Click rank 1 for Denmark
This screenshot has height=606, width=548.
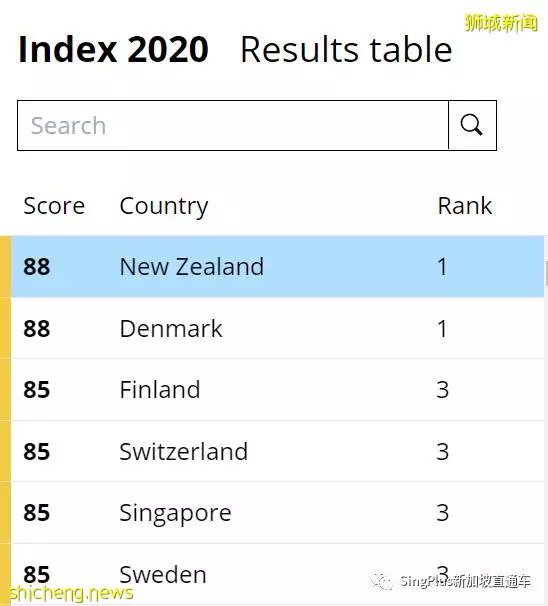click(442, 329)
